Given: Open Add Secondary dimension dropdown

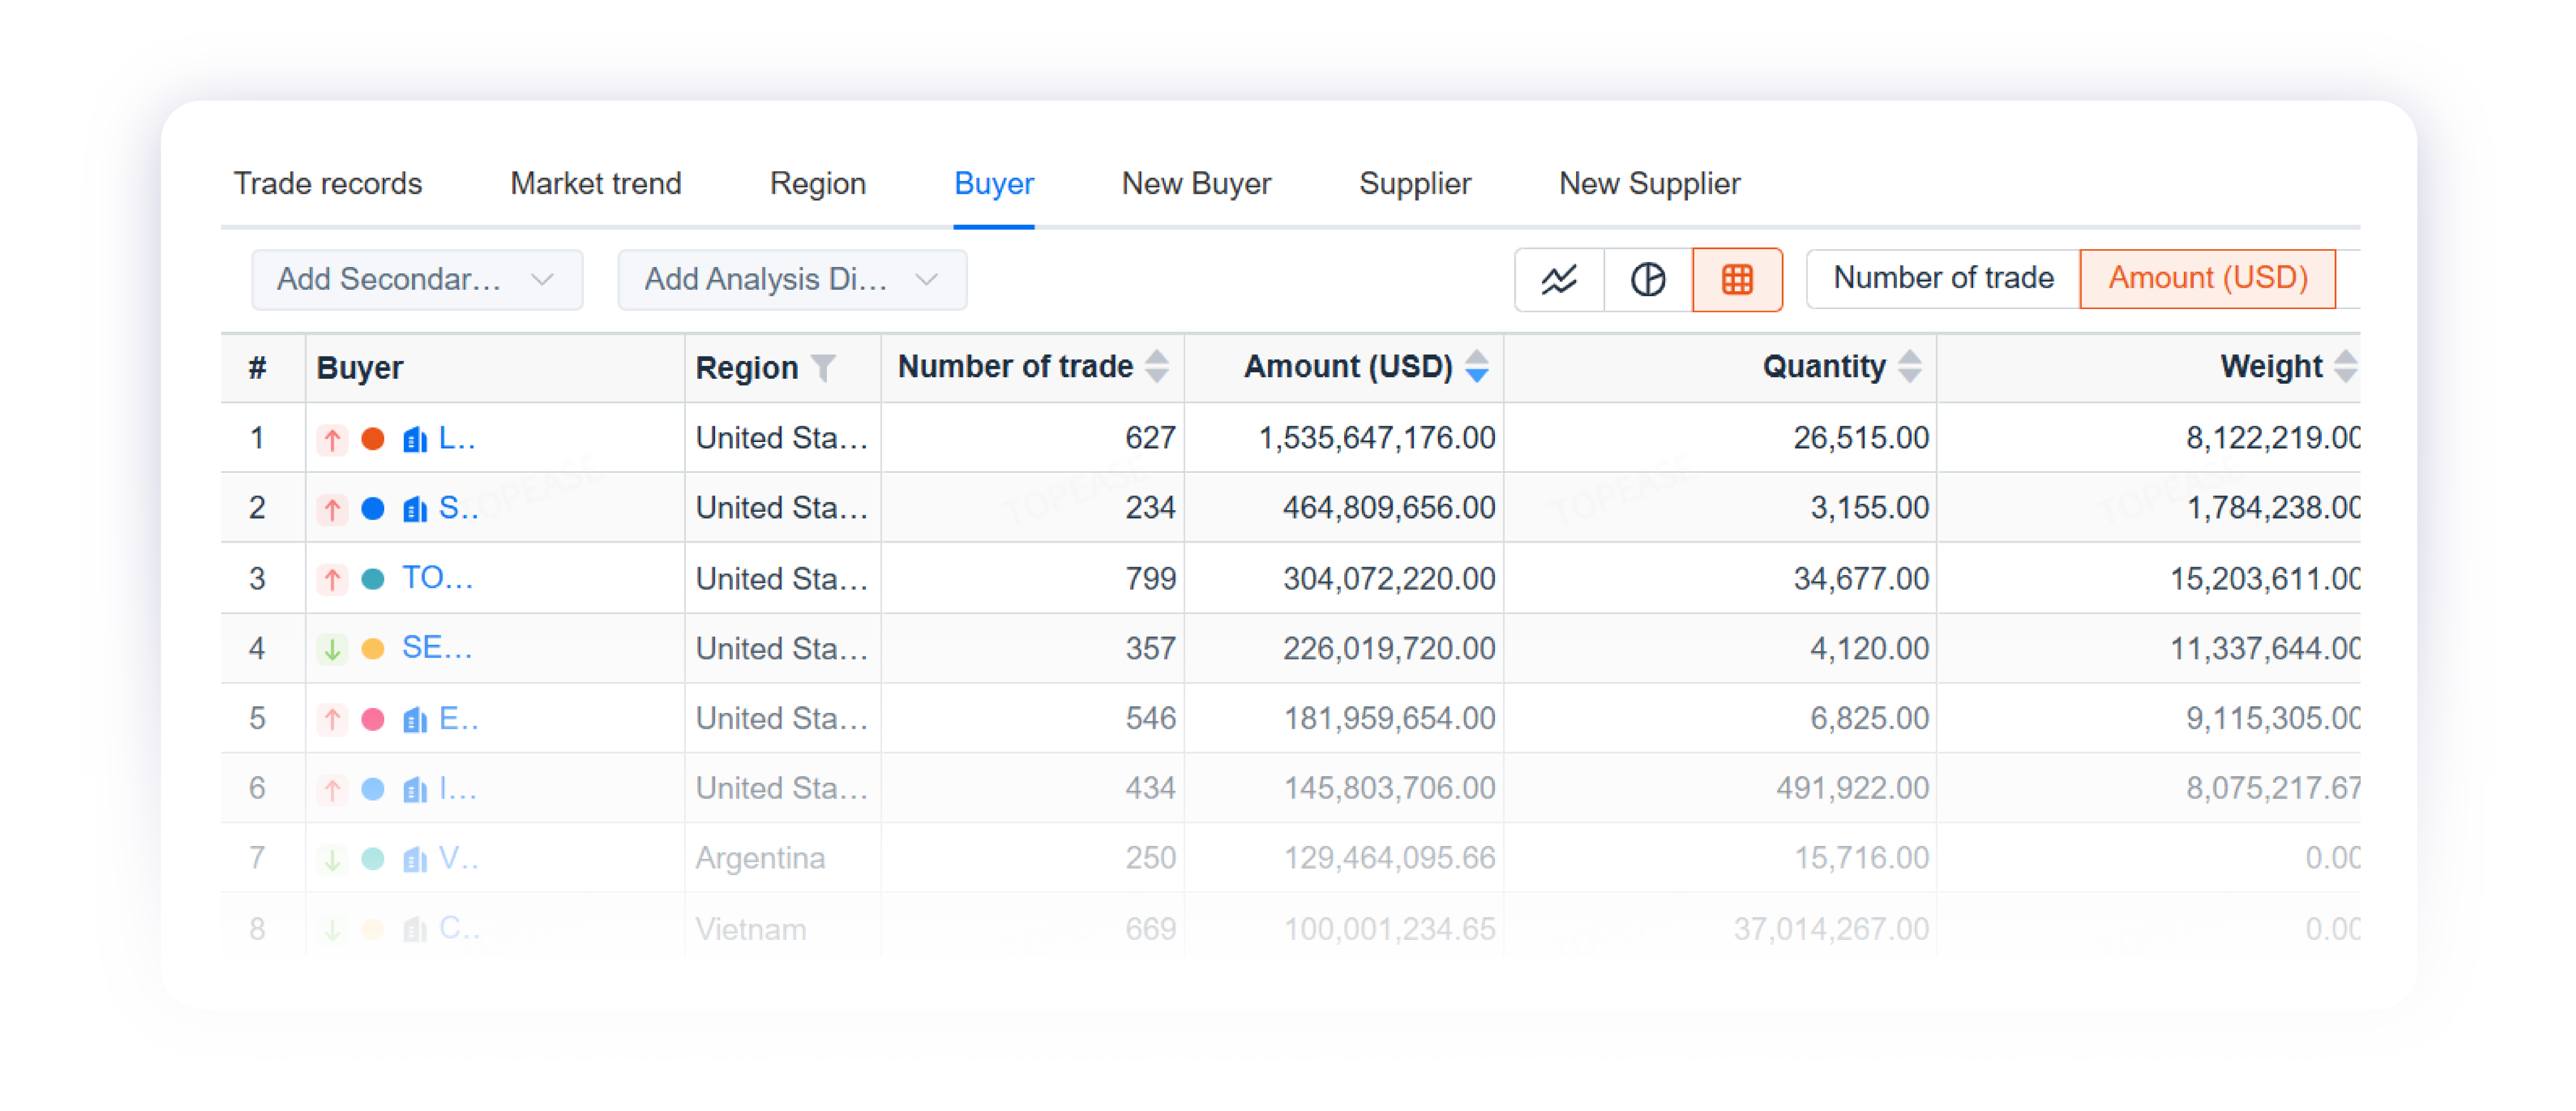Looking at the screenshot, I should click(417, 279).
